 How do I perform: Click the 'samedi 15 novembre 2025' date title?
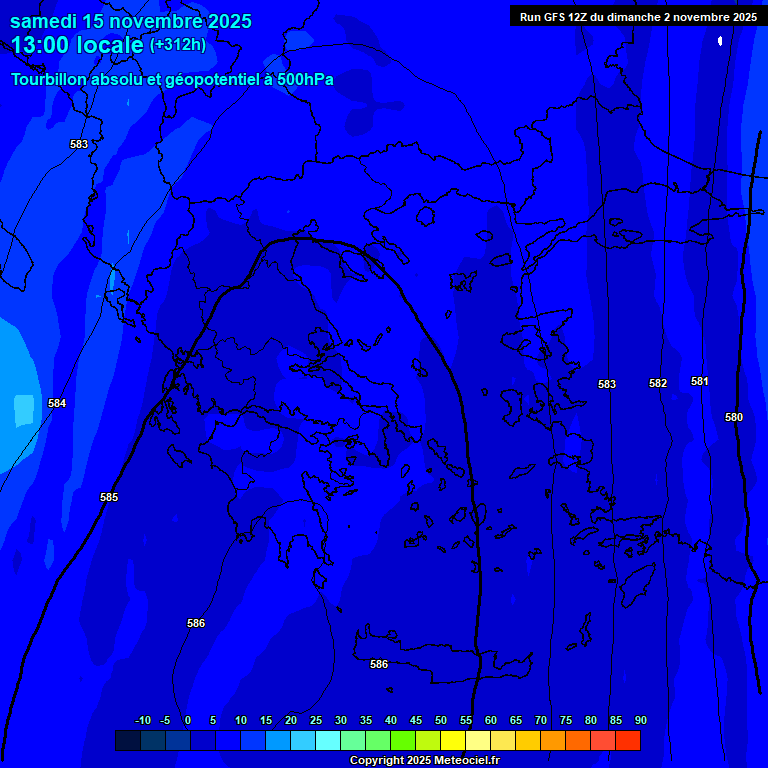pos(131,21)
